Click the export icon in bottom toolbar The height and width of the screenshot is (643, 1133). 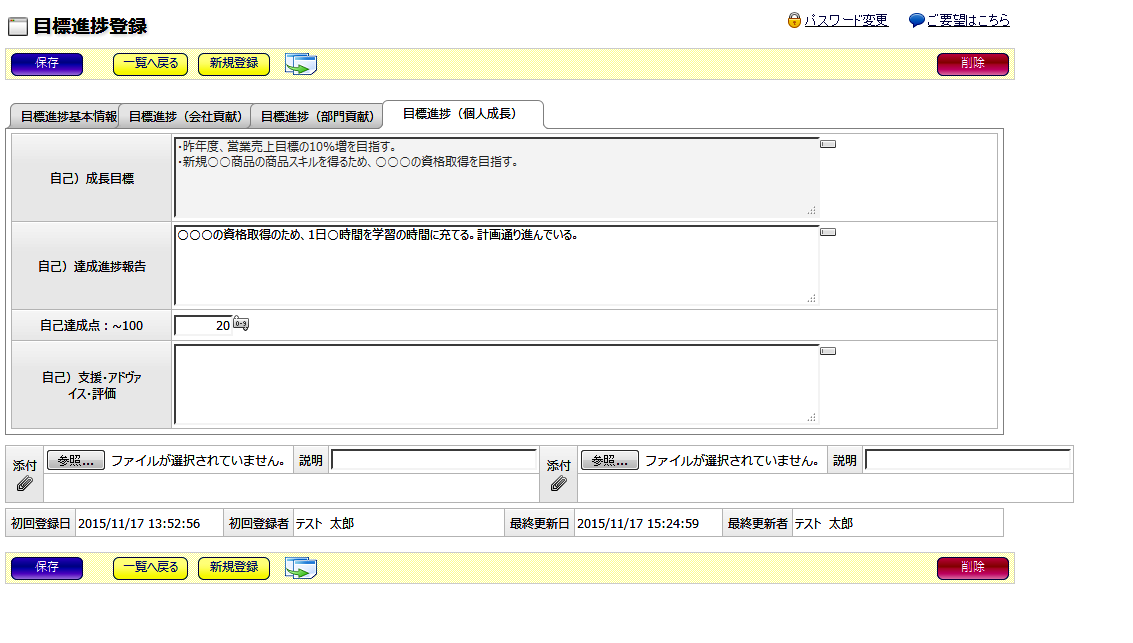point(300,569)
